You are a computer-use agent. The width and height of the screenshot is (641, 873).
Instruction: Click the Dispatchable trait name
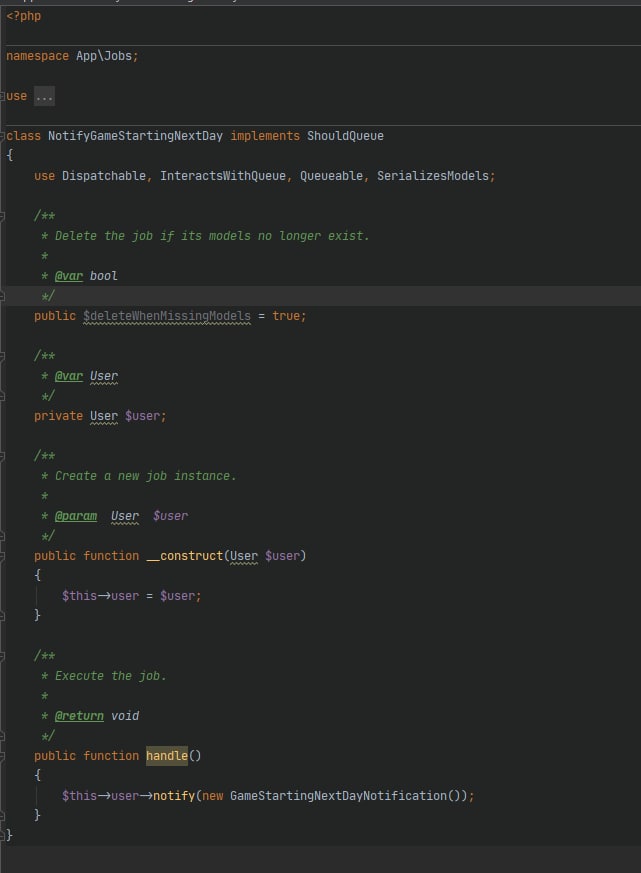click(x=104, y=176)
